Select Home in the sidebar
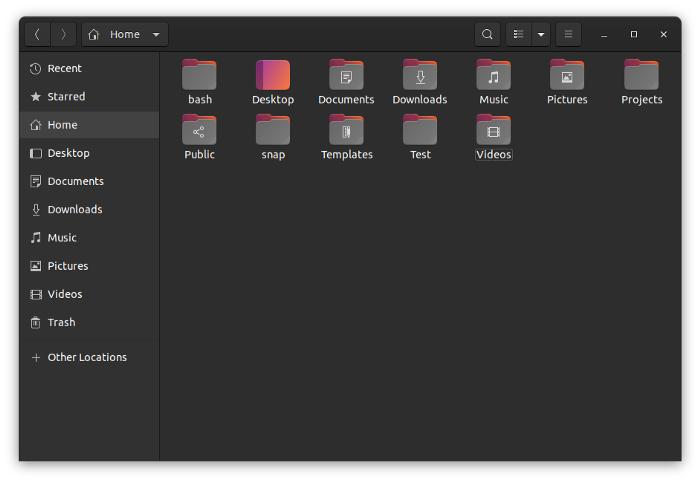The height and width of the screenshot is (482, 700). coord(89,125)
